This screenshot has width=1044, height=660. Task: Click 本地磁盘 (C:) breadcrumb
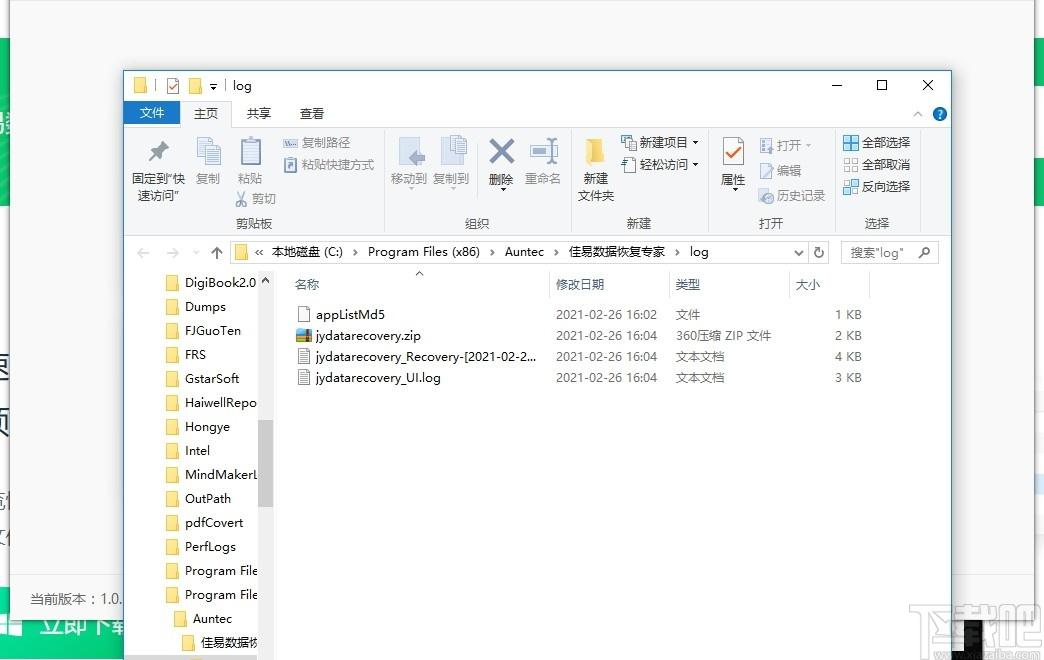307,252
